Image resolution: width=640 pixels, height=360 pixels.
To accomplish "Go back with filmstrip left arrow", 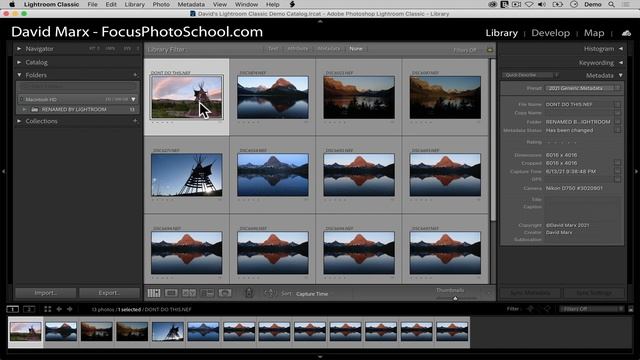I will (x=59, y=309).
